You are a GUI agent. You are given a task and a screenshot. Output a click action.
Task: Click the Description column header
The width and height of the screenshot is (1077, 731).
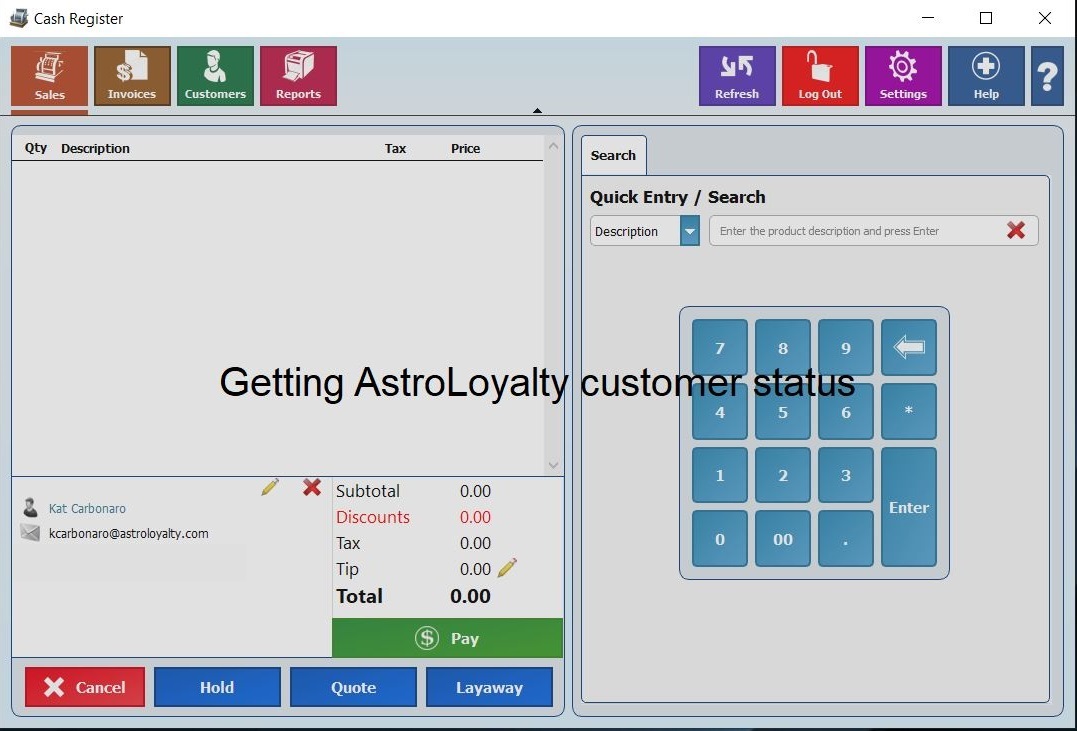[95, 148]
